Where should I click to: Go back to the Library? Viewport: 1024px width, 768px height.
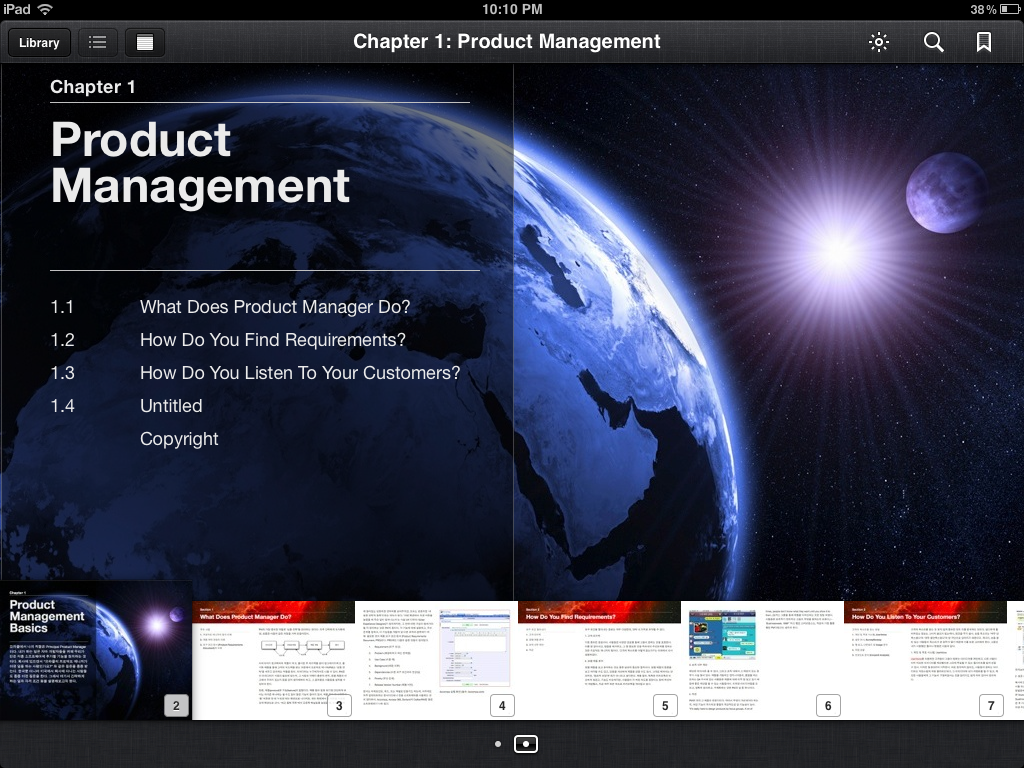coord(39,42)
